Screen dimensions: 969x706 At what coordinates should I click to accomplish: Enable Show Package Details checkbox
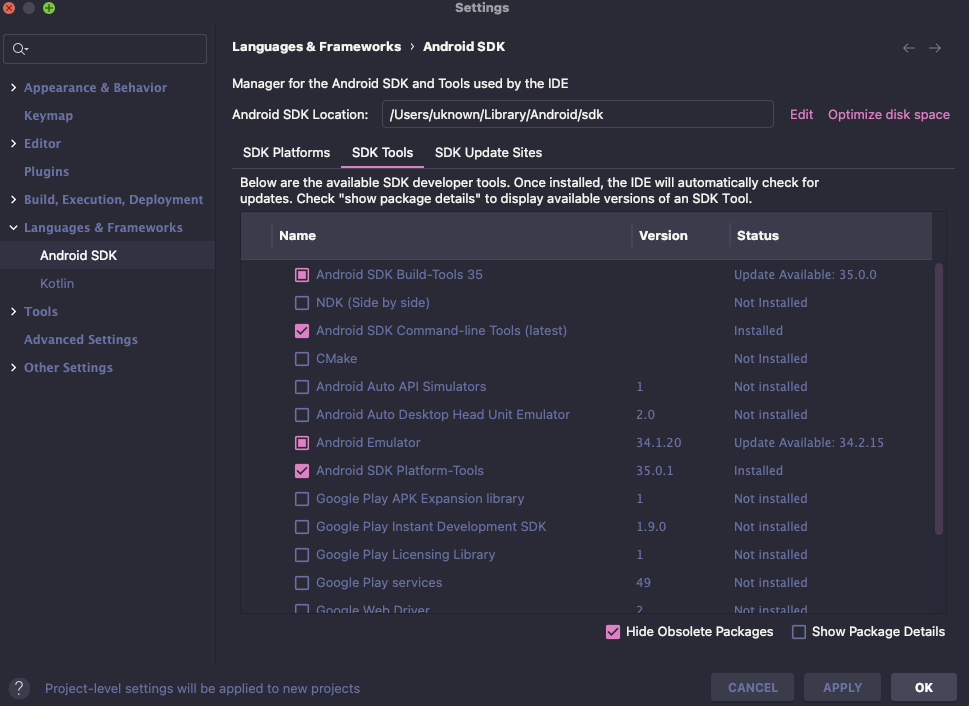point(798,632)
